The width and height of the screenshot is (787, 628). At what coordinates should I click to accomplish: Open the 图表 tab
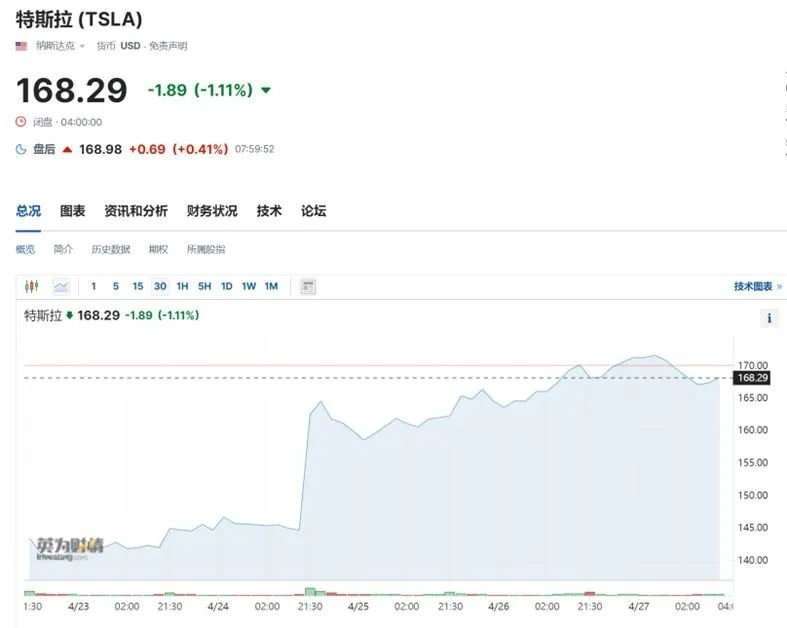73,211
